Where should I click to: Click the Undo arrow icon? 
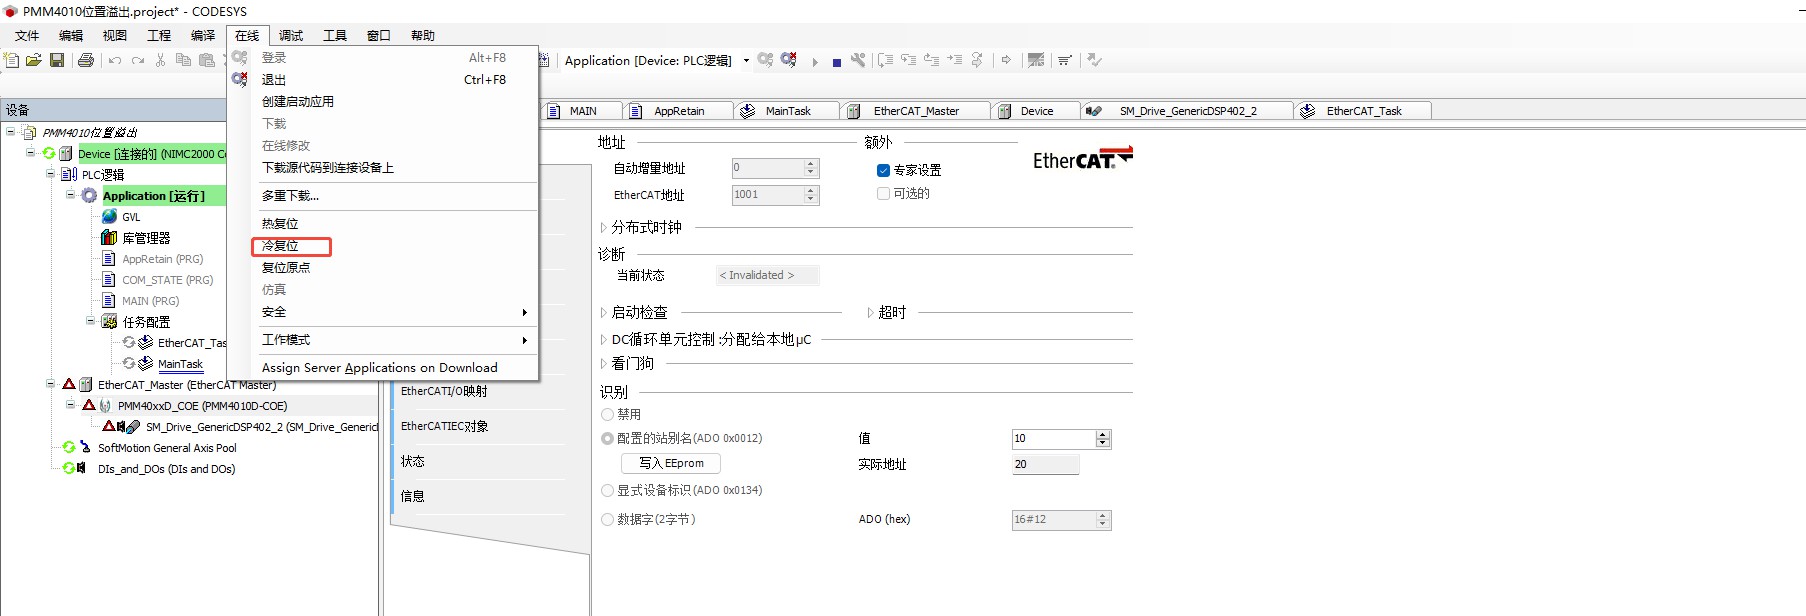(x=115, y=61)
